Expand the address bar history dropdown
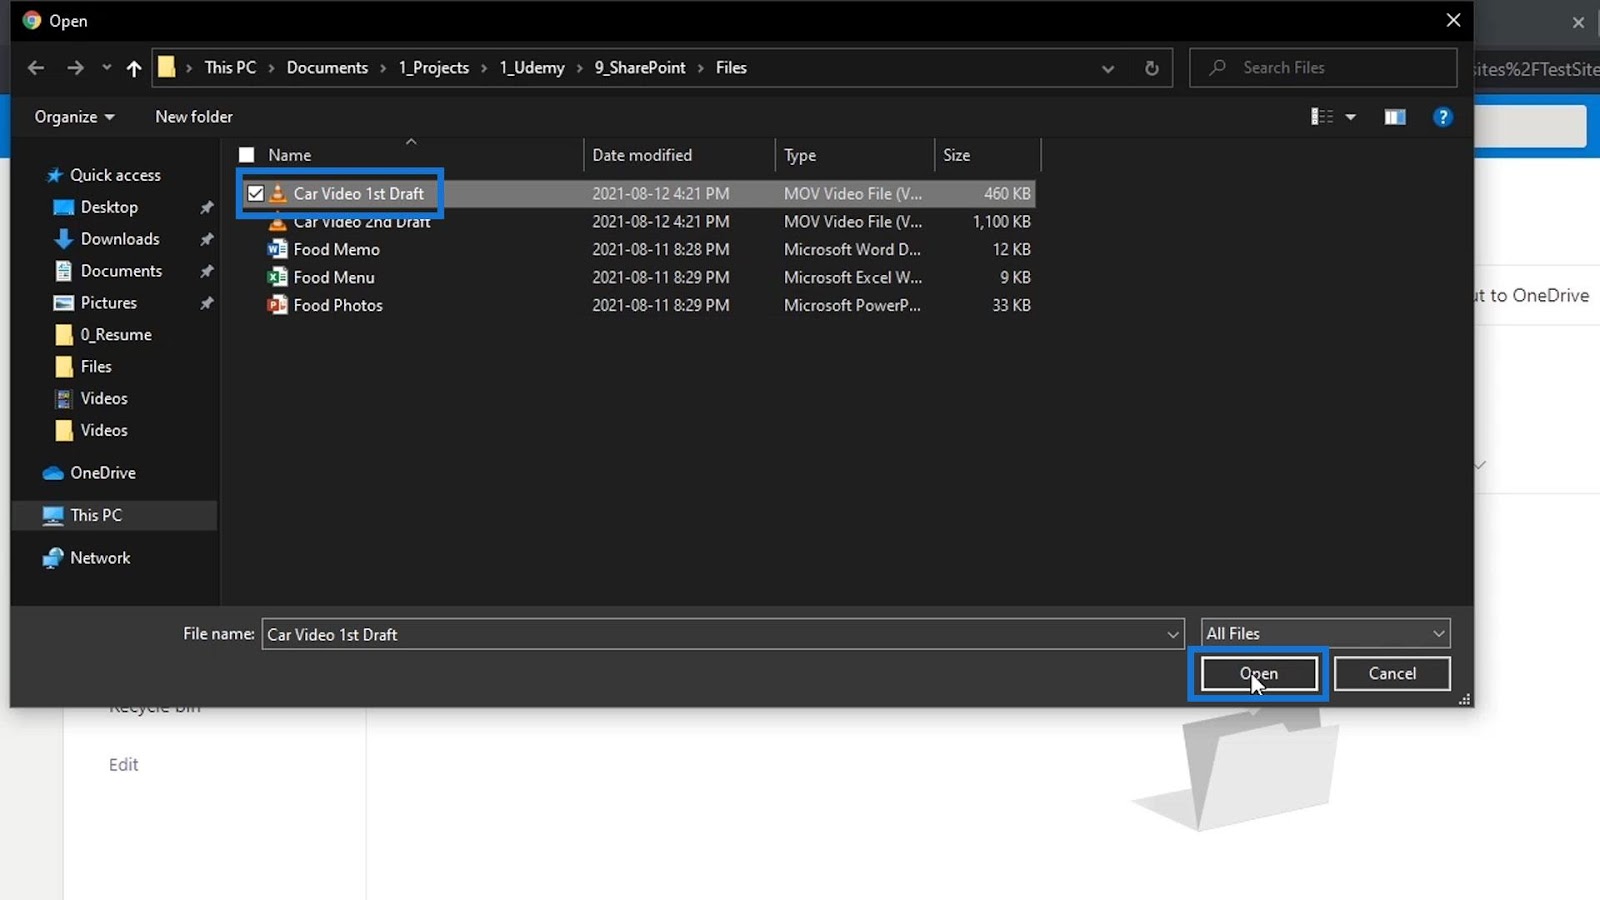The height and width of the screenshot is (900, 1600). [1108, 68]
